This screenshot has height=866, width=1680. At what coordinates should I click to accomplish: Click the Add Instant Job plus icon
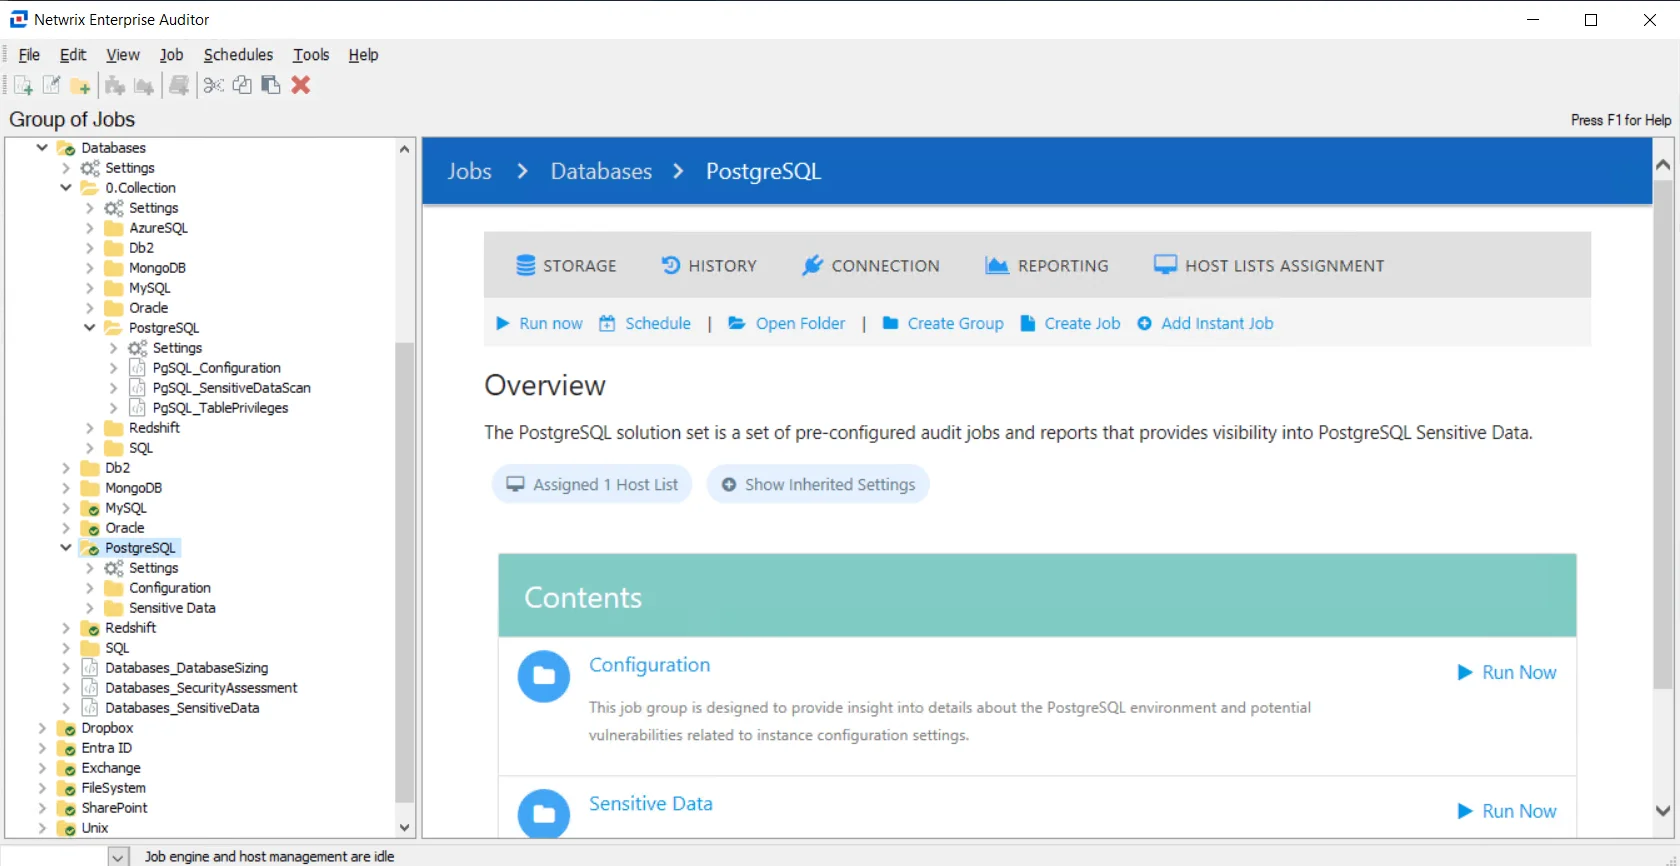pos(1144,323)
